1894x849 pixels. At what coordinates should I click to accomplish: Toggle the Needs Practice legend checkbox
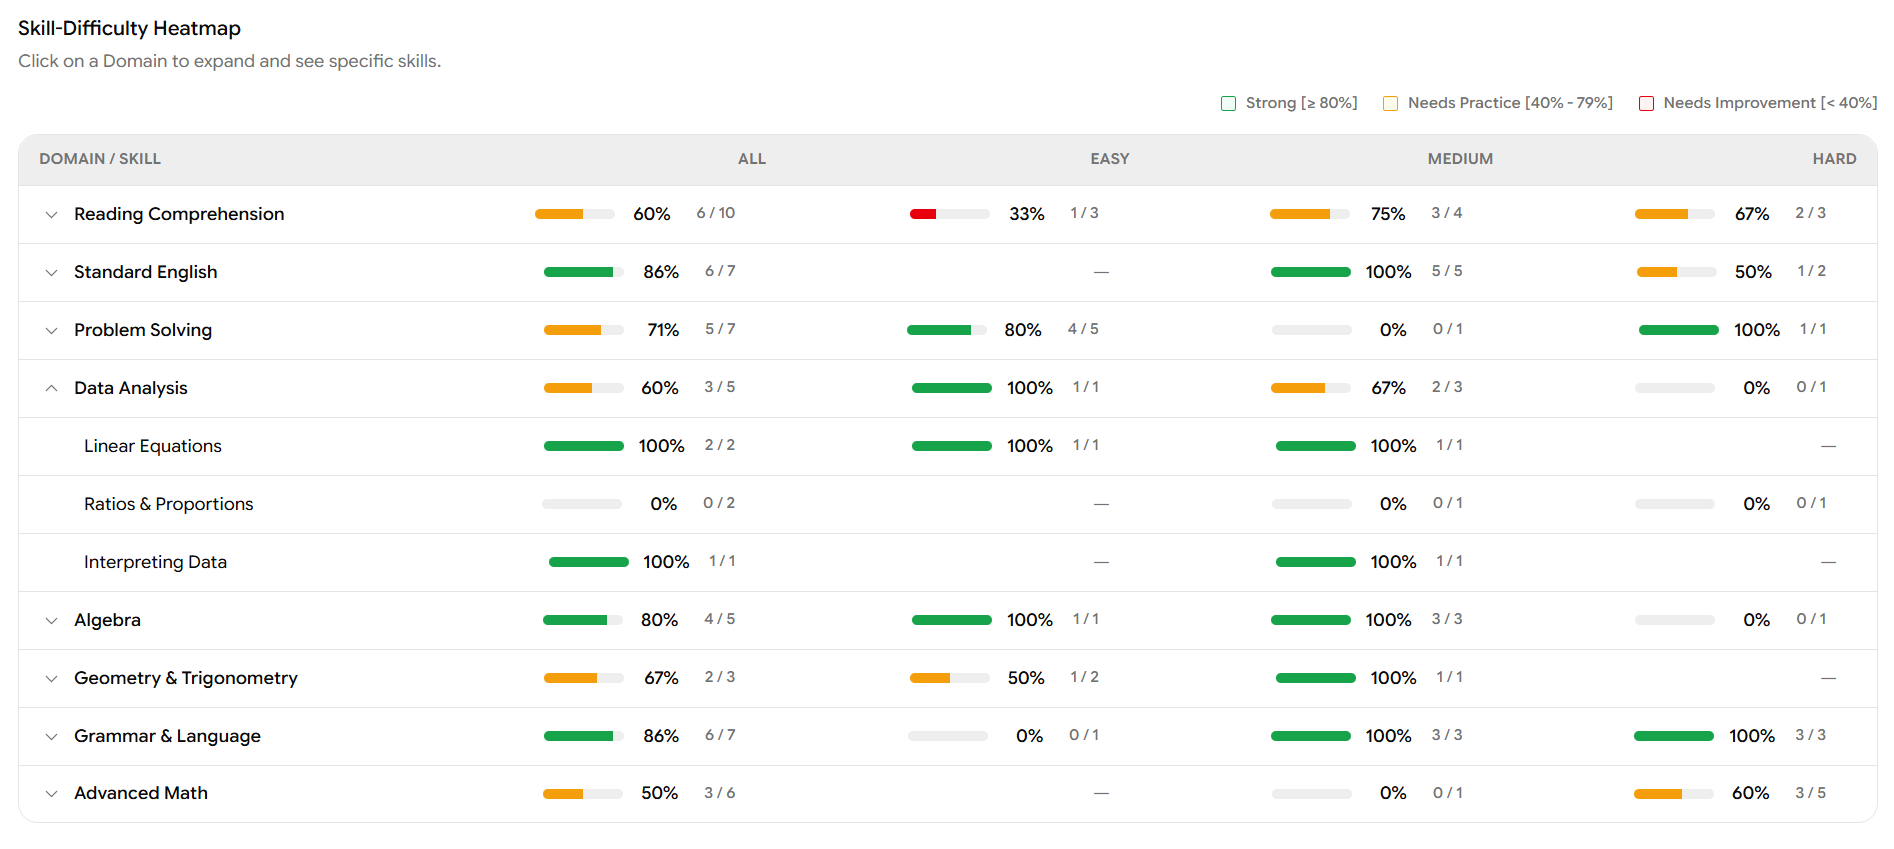[x=1390, y=104]
